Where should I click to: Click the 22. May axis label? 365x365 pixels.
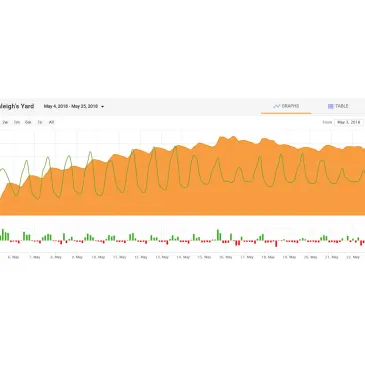(353, 257)
